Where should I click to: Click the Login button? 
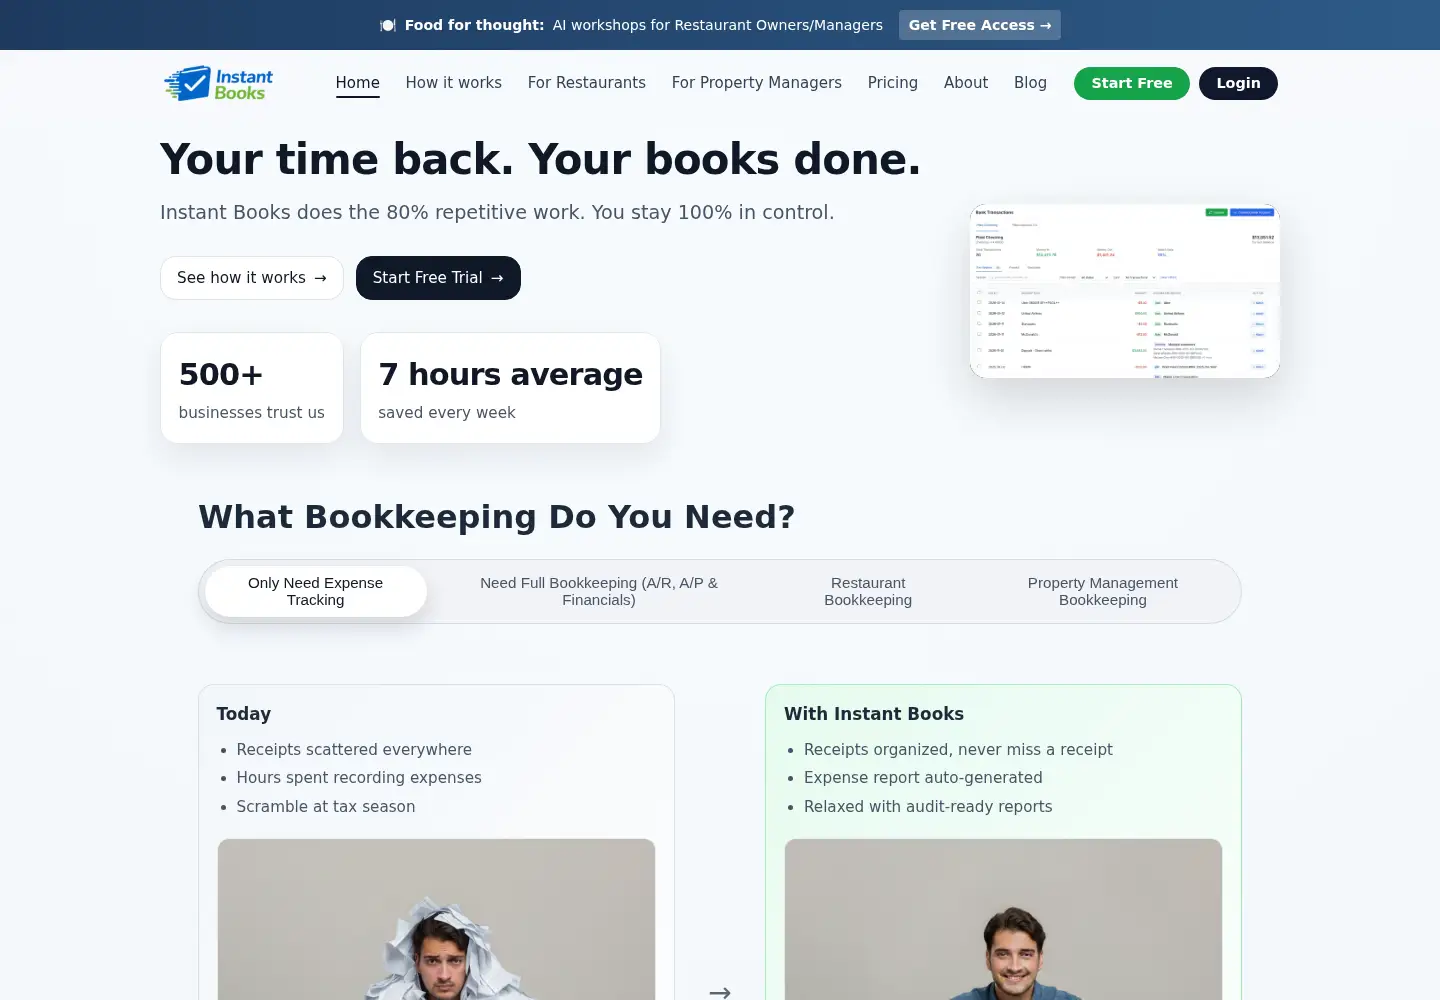tap(1238, 83)
